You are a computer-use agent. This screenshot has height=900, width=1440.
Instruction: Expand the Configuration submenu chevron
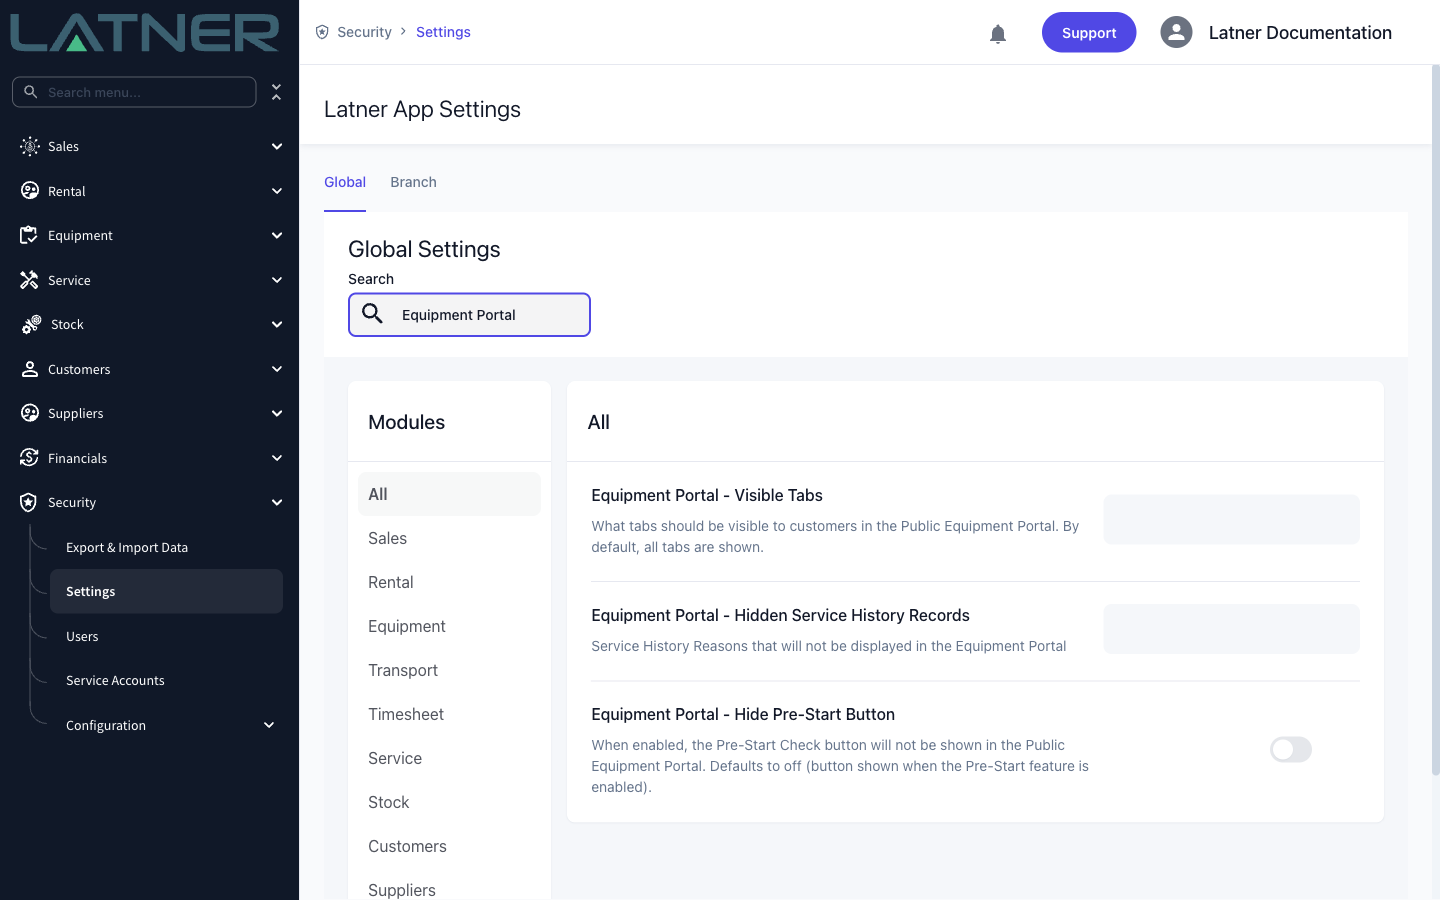click(269, 725)
